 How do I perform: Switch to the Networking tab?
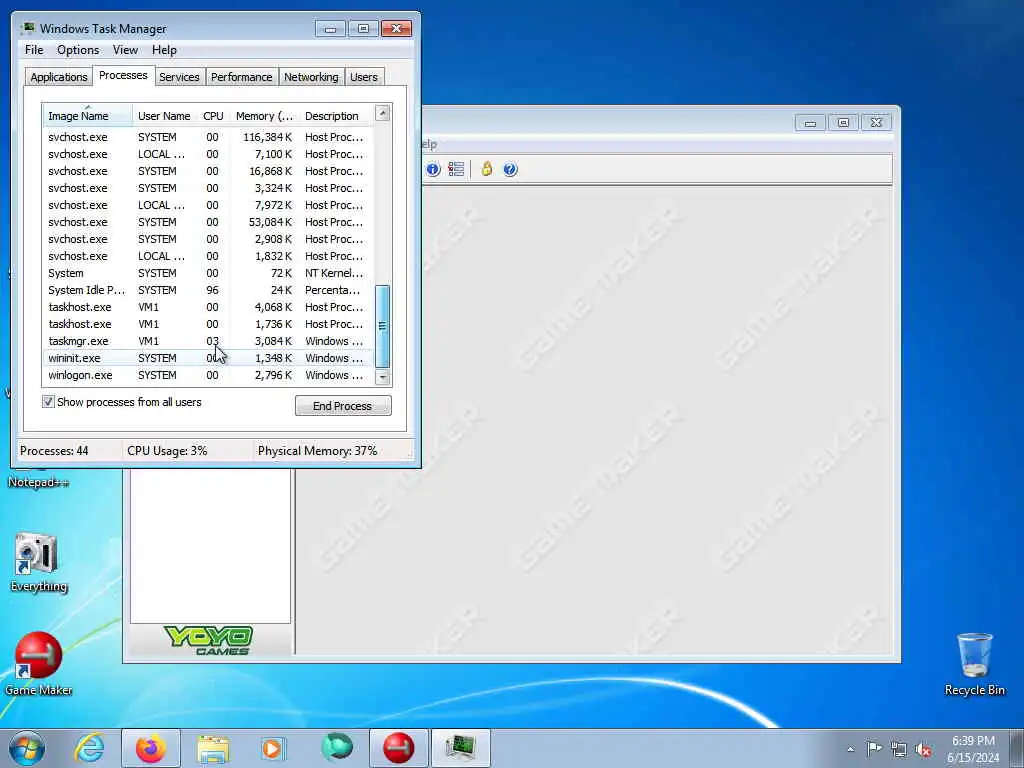(311, 77)
